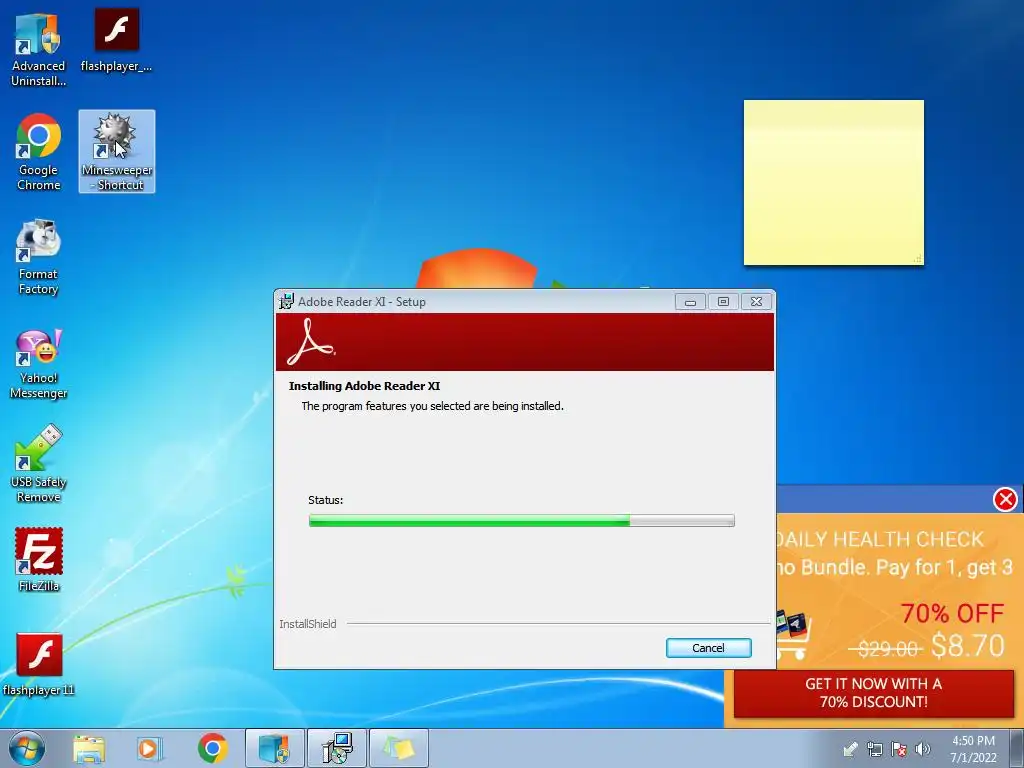
Task: Open the FileZilla desktop shortcut
Action: coord(39,560)
